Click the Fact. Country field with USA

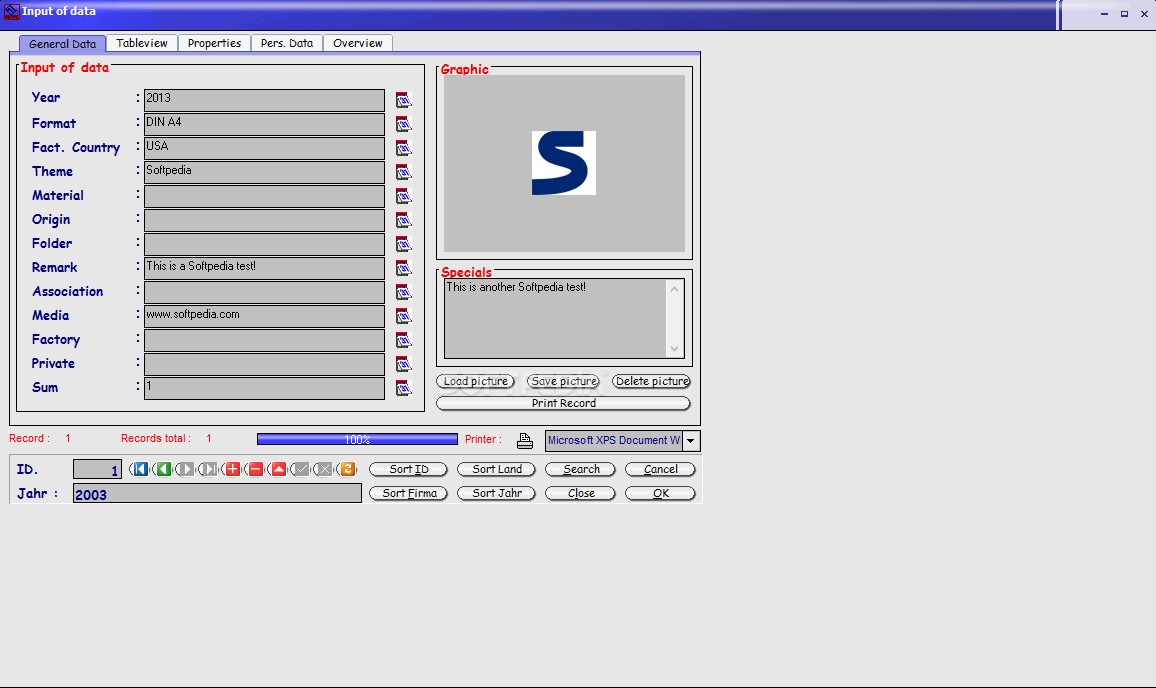pos(264,148)
